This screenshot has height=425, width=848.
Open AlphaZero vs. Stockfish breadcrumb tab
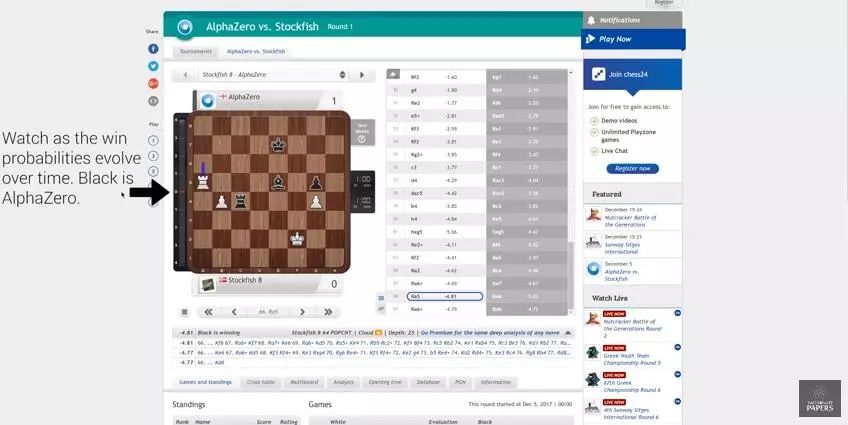(256, 51)
